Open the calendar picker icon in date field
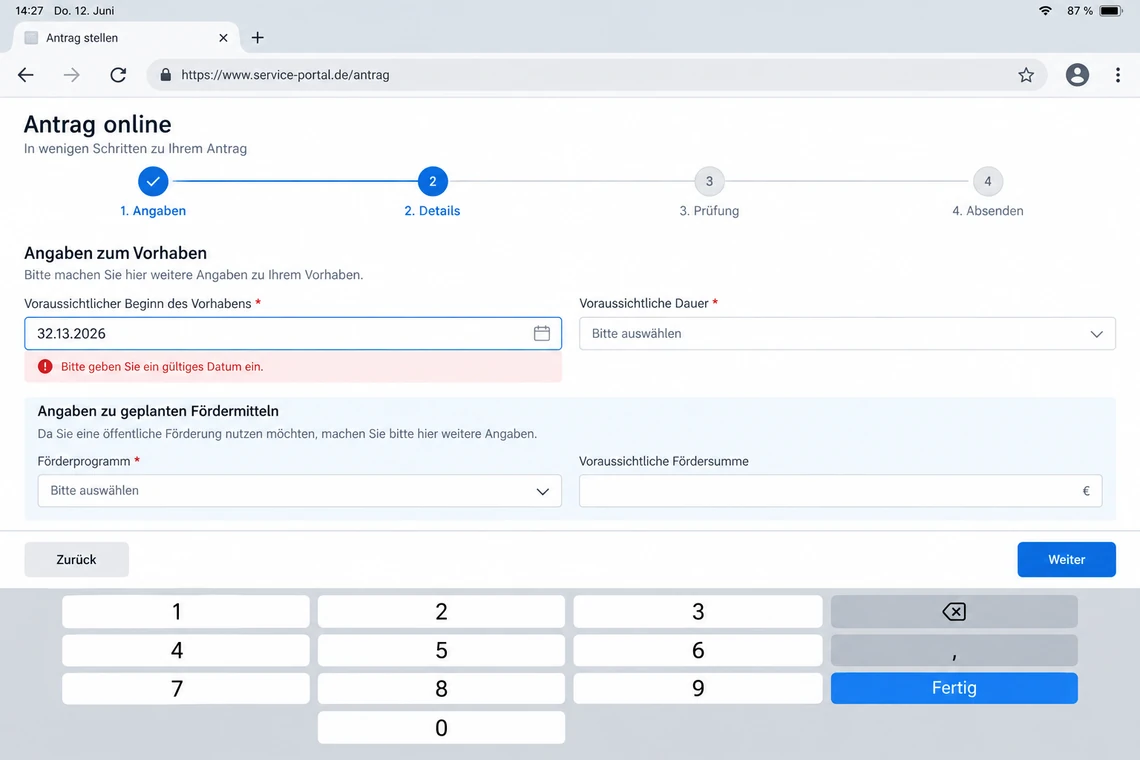Screen dimensions: 1140x760 point(542,333)
